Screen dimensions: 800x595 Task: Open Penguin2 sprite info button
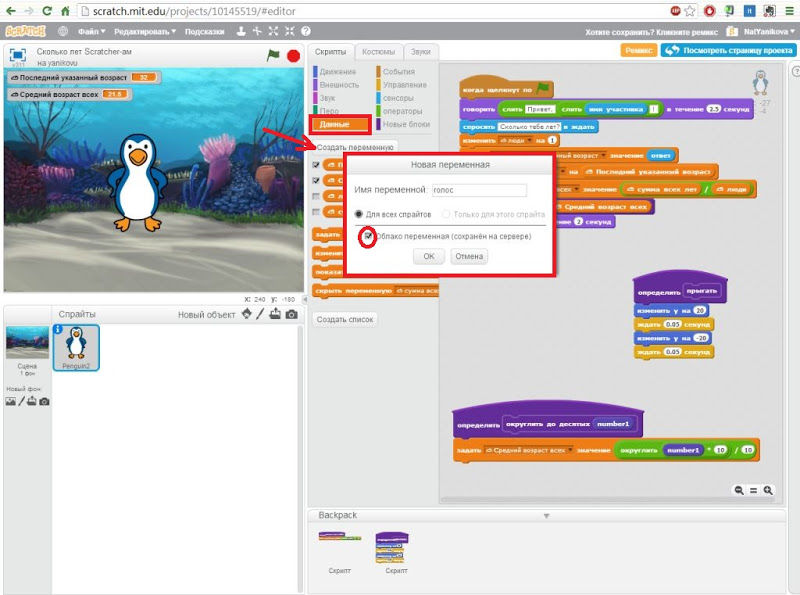[x=58, y=330]
